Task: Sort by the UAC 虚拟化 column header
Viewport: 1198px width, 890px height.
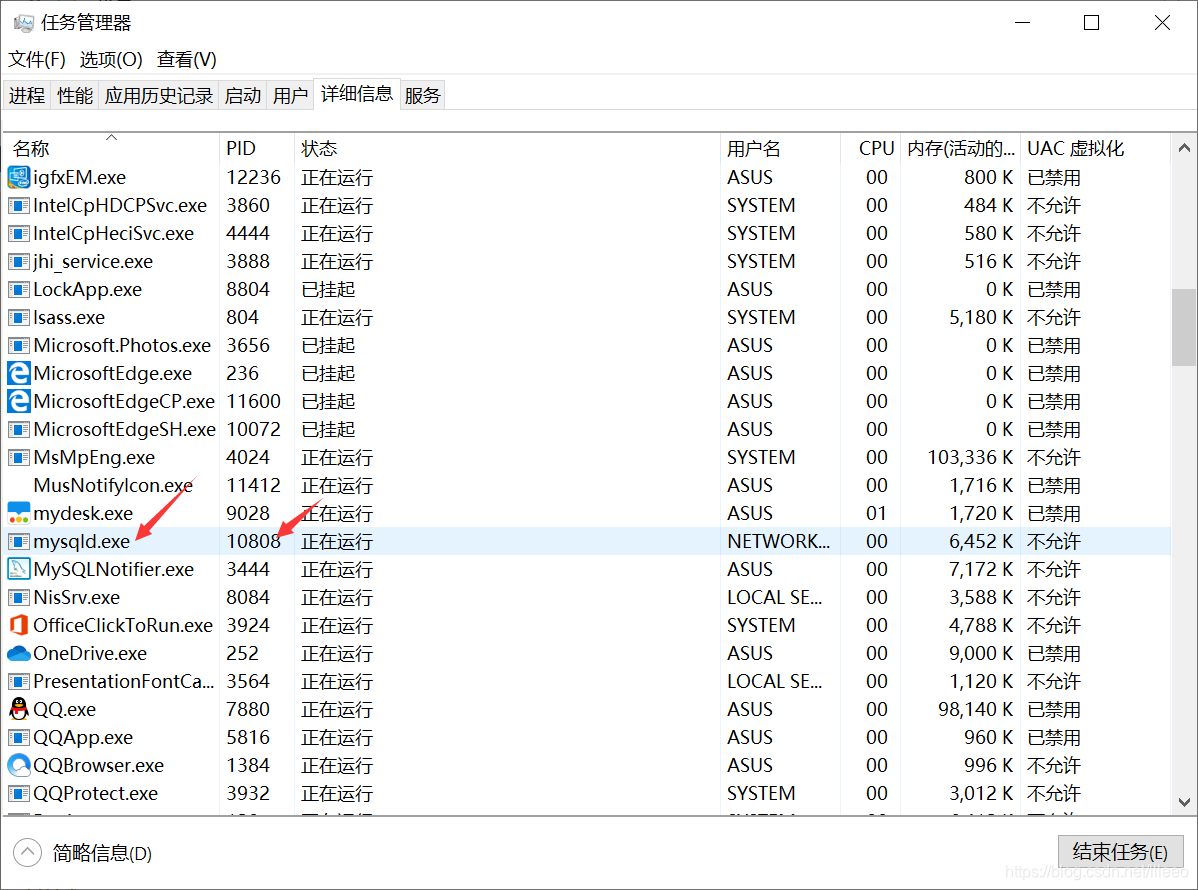Action: pyautogui.click(x=1095, y=148)
